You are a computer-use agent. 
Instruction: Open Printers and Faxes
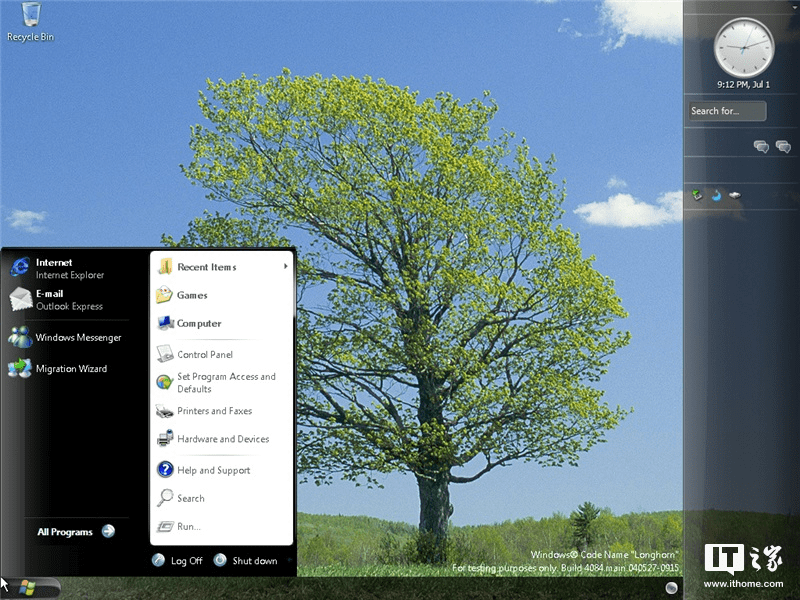[213, 410]
